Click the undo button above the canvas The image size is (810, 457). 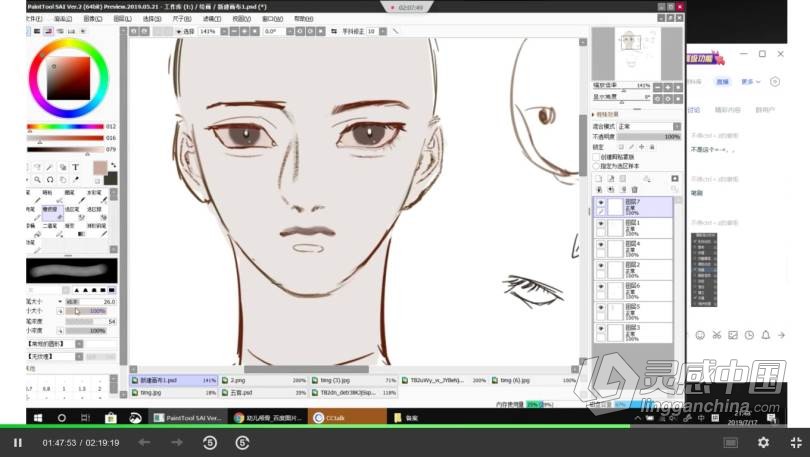pyautogui.click(x=134, y=31)
